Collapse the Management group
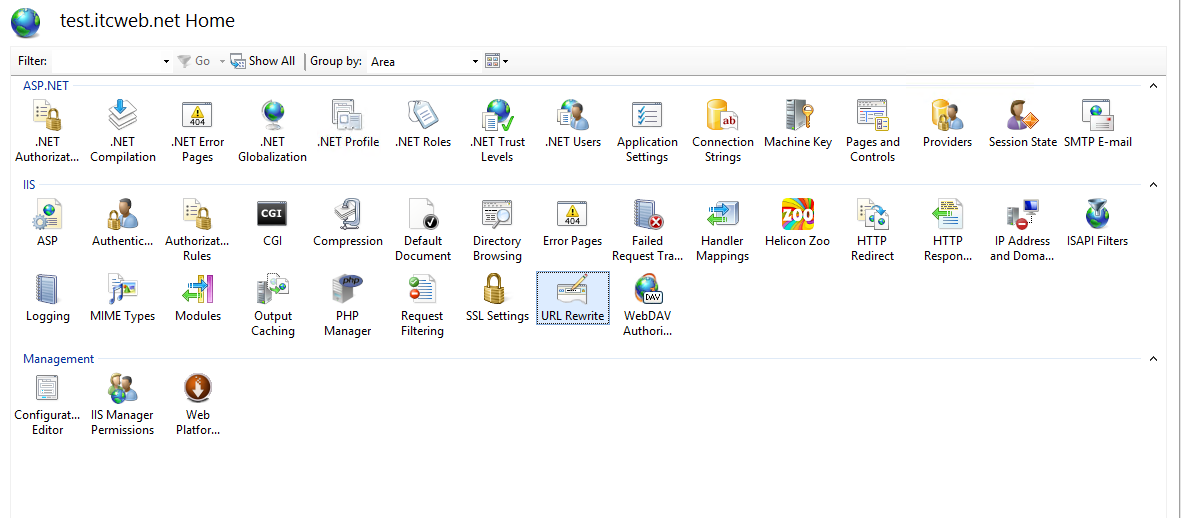The width and height of the screenshot is (1181, 518). [x=1152, y=359]
